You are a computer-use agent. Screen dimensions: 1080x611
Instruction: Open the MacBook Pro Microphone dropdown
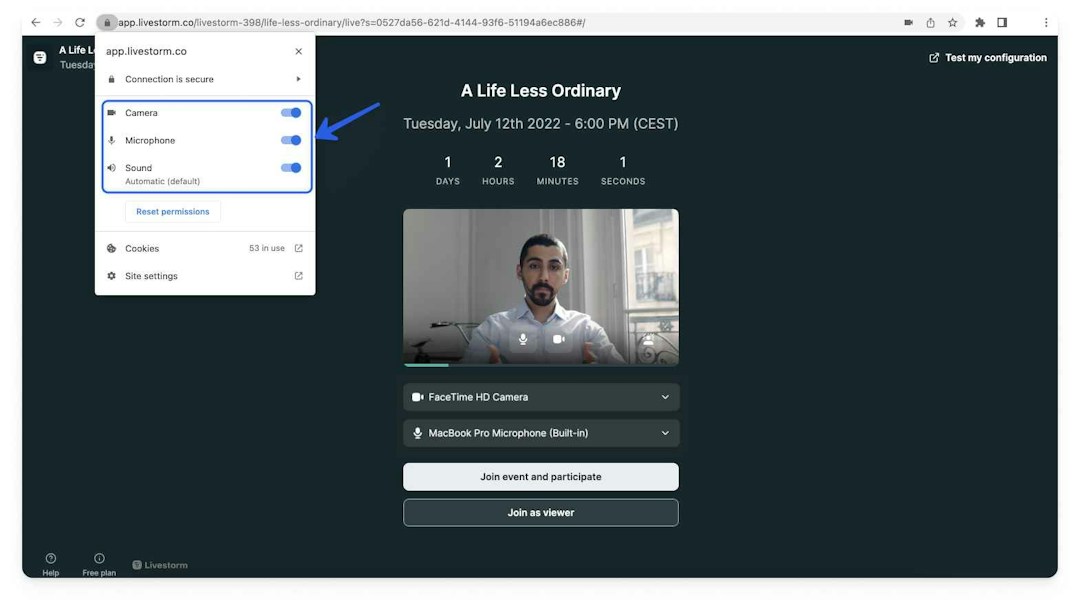541,433
